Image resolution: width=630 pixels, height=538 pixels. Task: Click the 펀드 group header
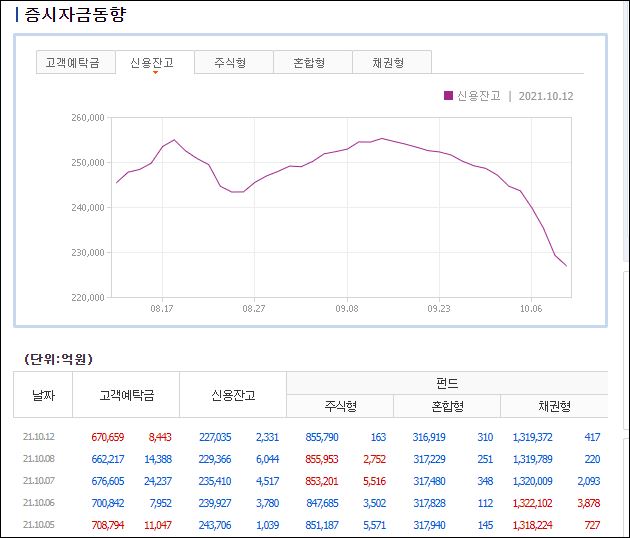point(447,383)
